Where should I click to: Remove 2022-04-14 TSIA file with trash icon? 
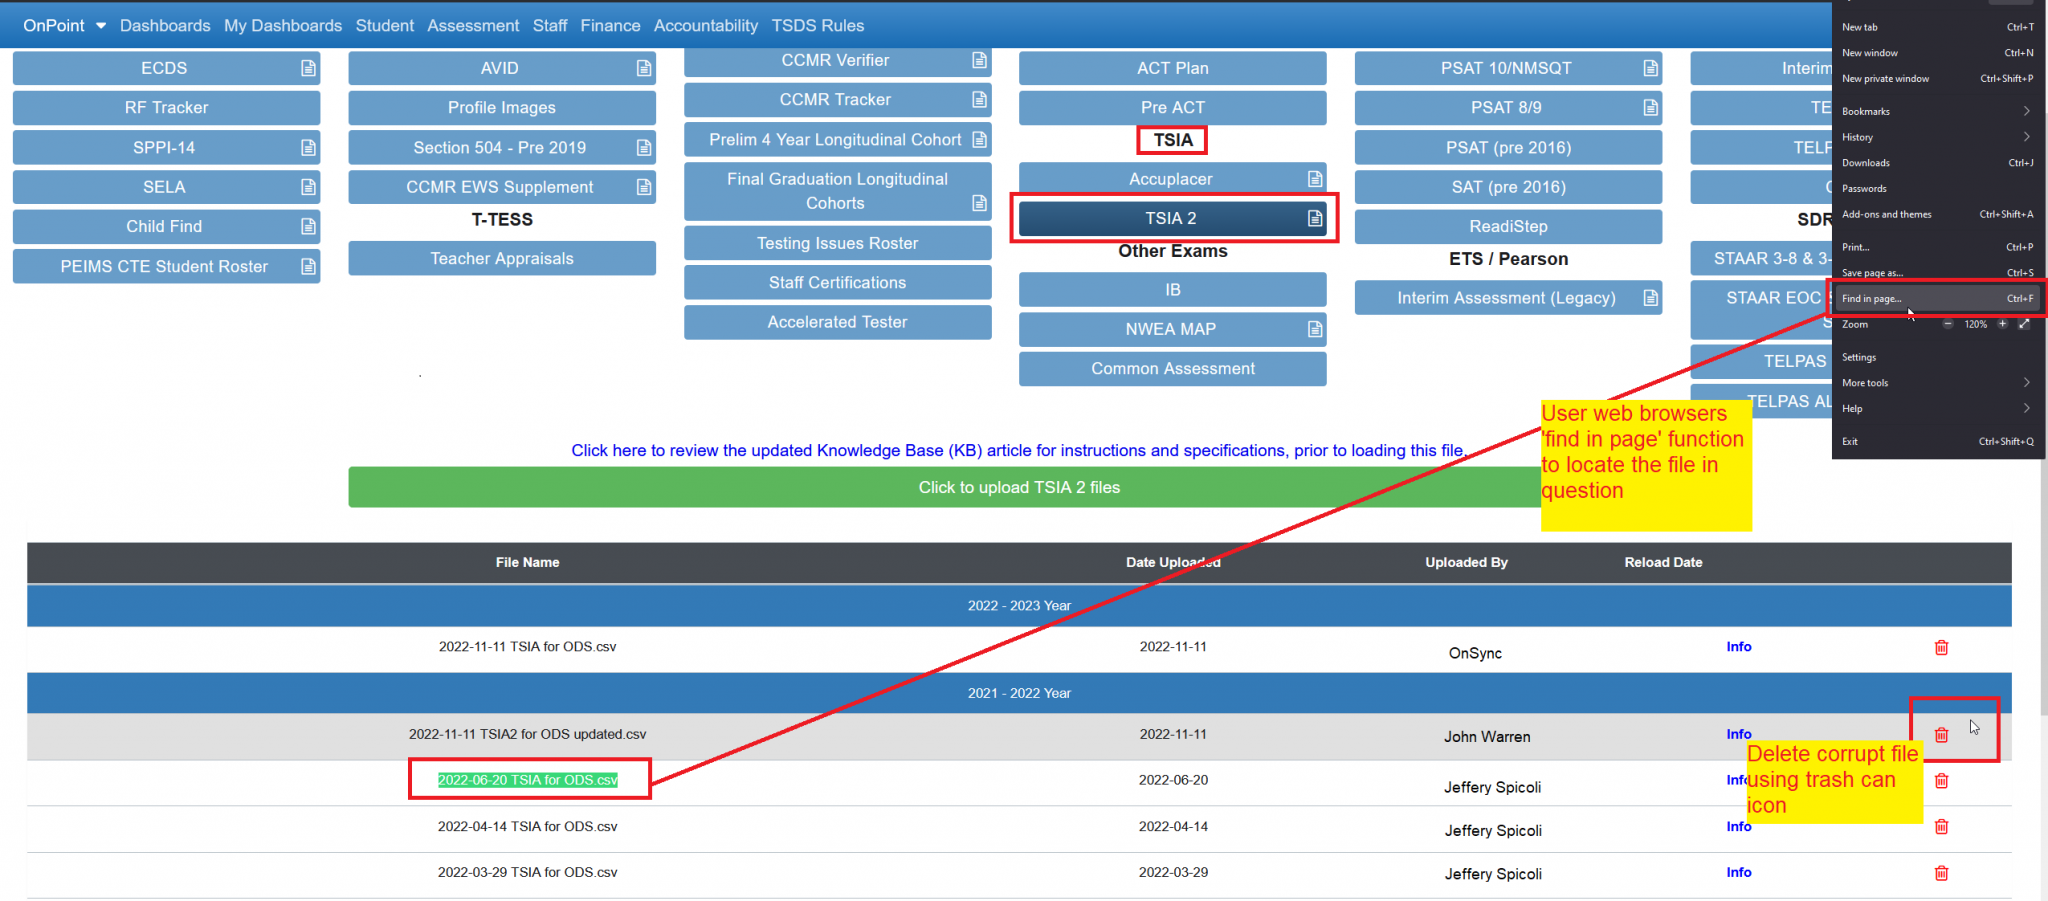(x=1941, y=826)
